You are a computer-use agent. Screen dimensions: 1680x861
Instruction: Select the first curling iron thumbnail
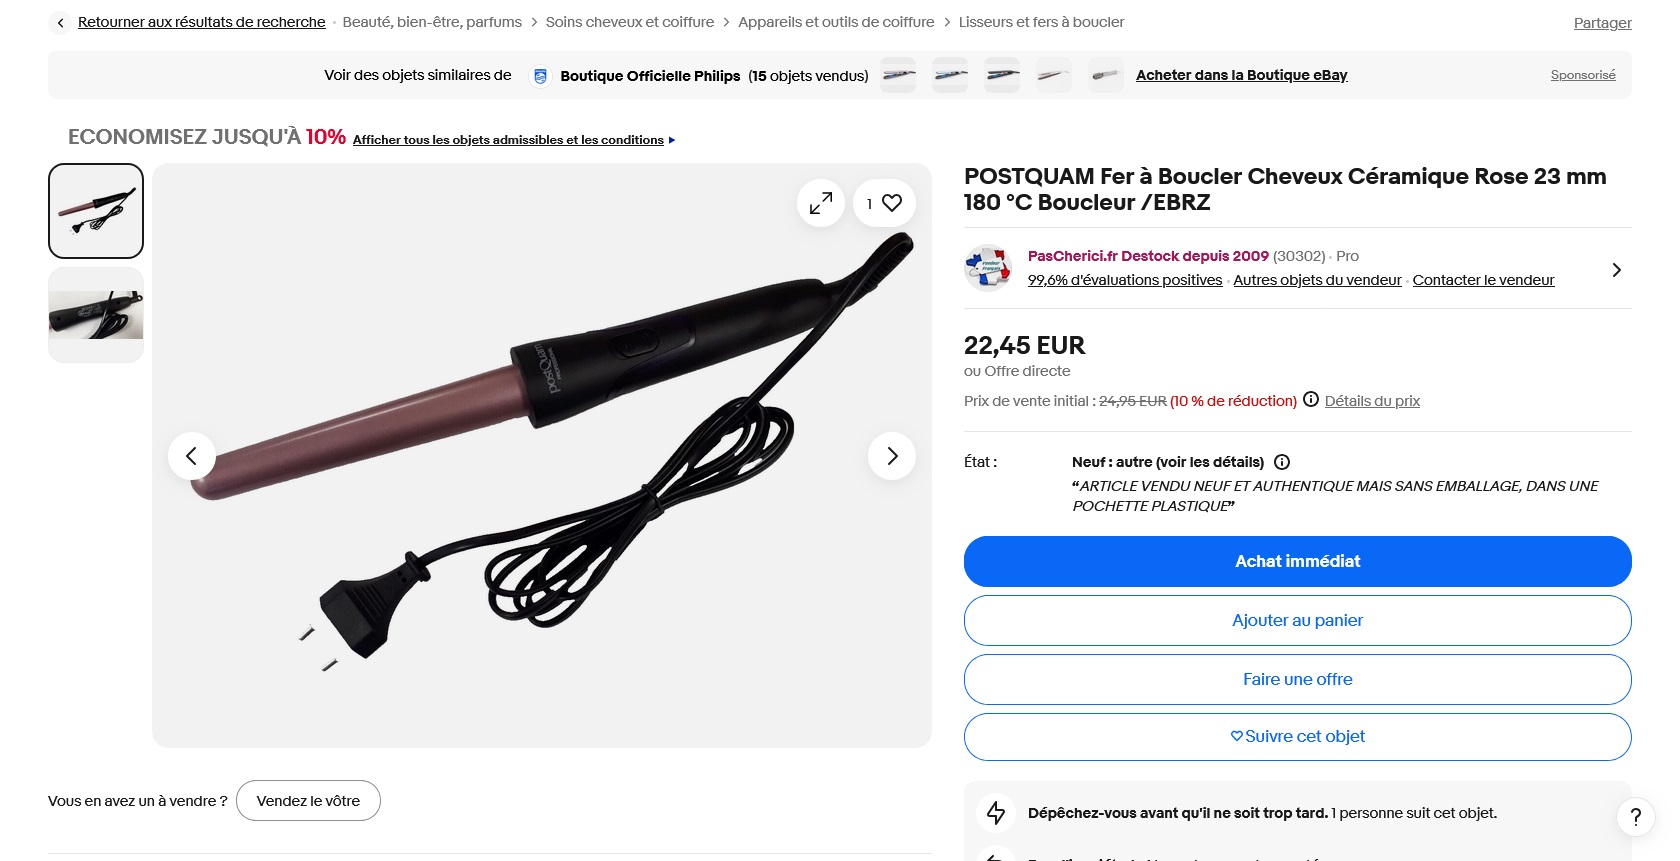coord(96,211)
